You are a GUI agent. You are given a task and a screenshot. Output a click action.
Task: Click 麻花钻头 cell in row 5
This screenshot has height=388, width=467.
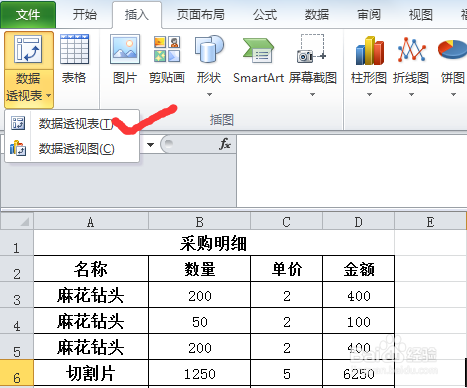click(x=91, y=347)
